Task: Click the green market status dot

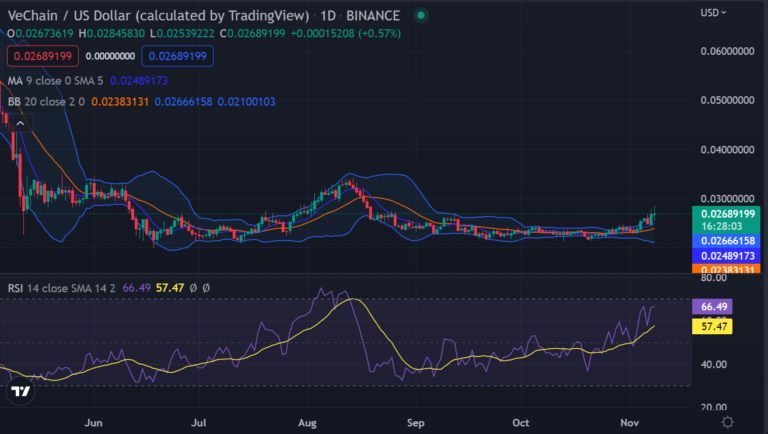Action: click(421, 16)
